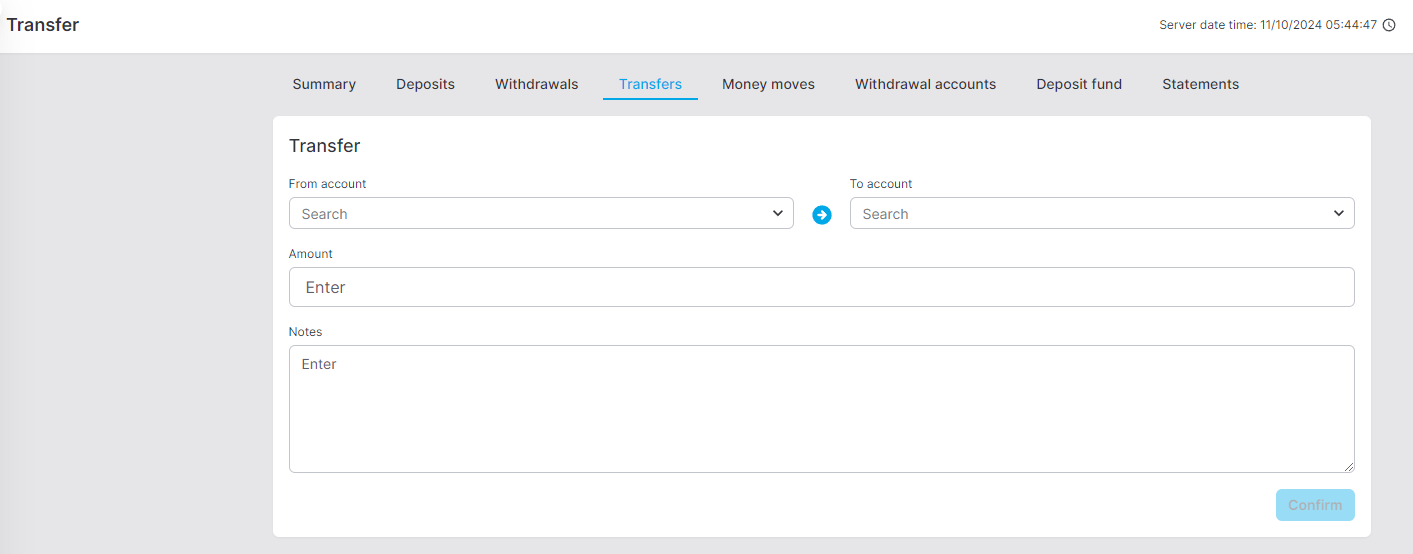Click inside the To account search box
Viewport: 1413px width, 554px height.
1102,213
